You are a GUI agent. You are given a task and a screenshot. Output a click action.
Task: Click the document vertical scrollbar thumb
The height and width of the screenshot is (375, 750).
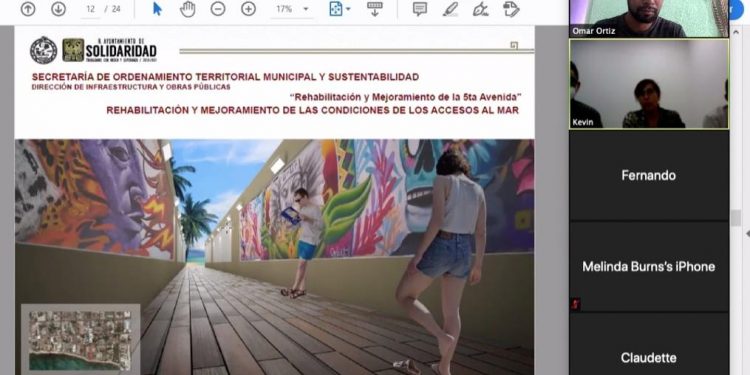coord(736,218)
